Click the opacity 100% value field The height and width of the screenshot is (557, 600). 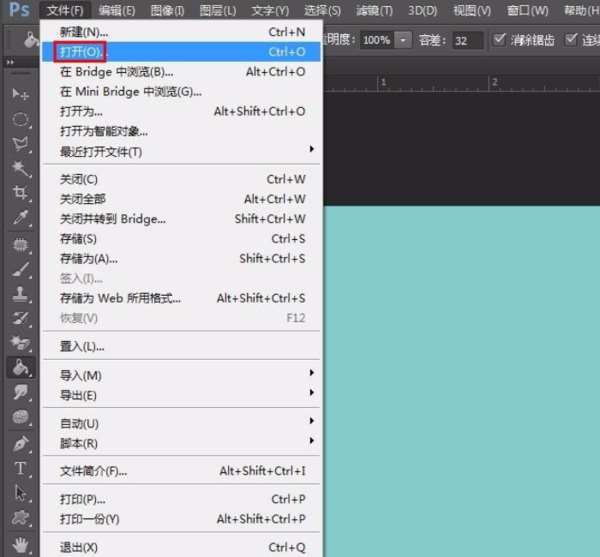[377, 40]
